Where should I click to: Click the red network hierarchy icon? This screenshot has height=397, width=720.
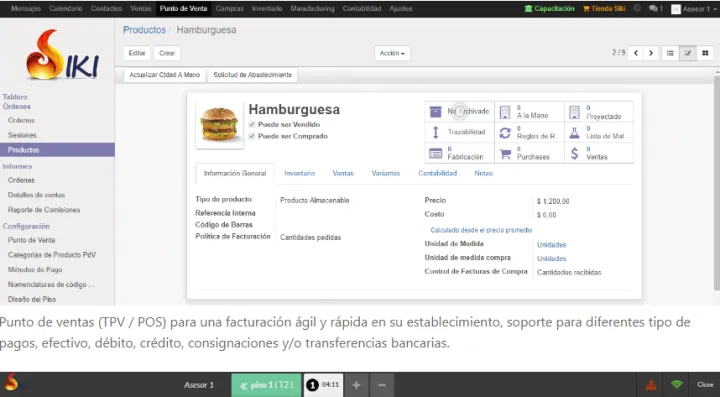pos(651,385)
